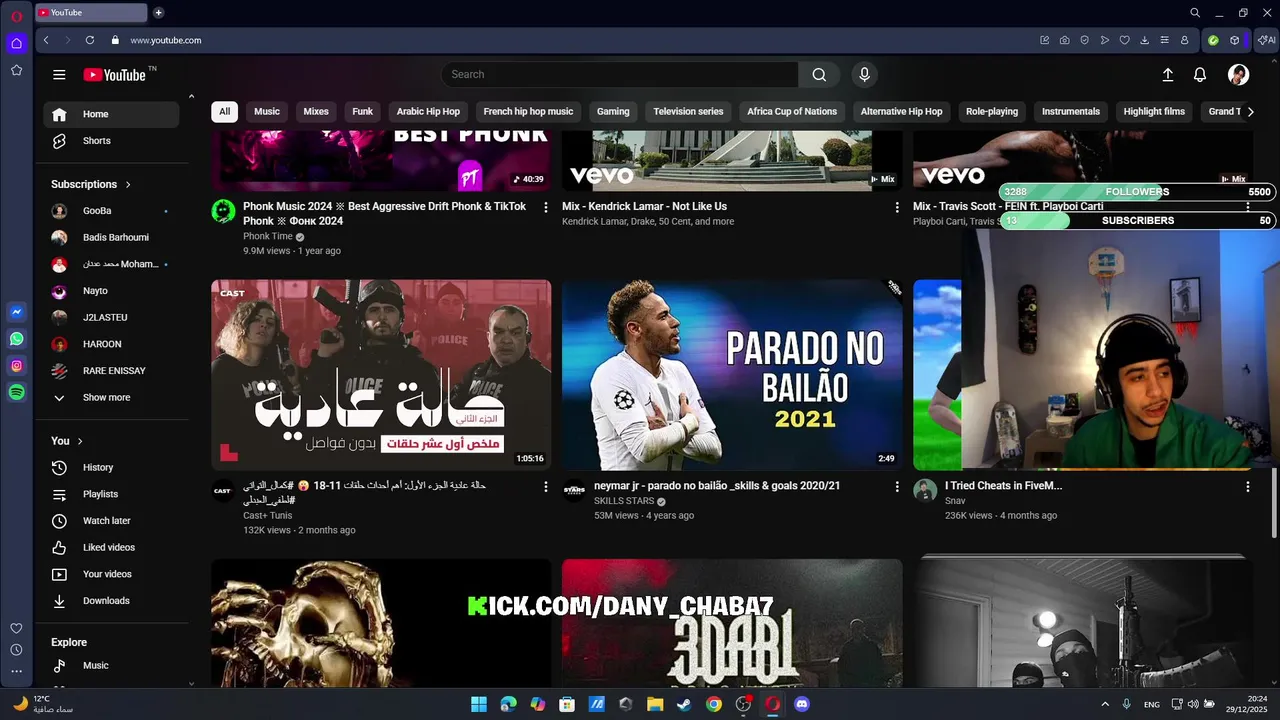The width and height of the screenshot is (1280, 720).
Task: Select the Music filter chip
Action: coord(267,112)
